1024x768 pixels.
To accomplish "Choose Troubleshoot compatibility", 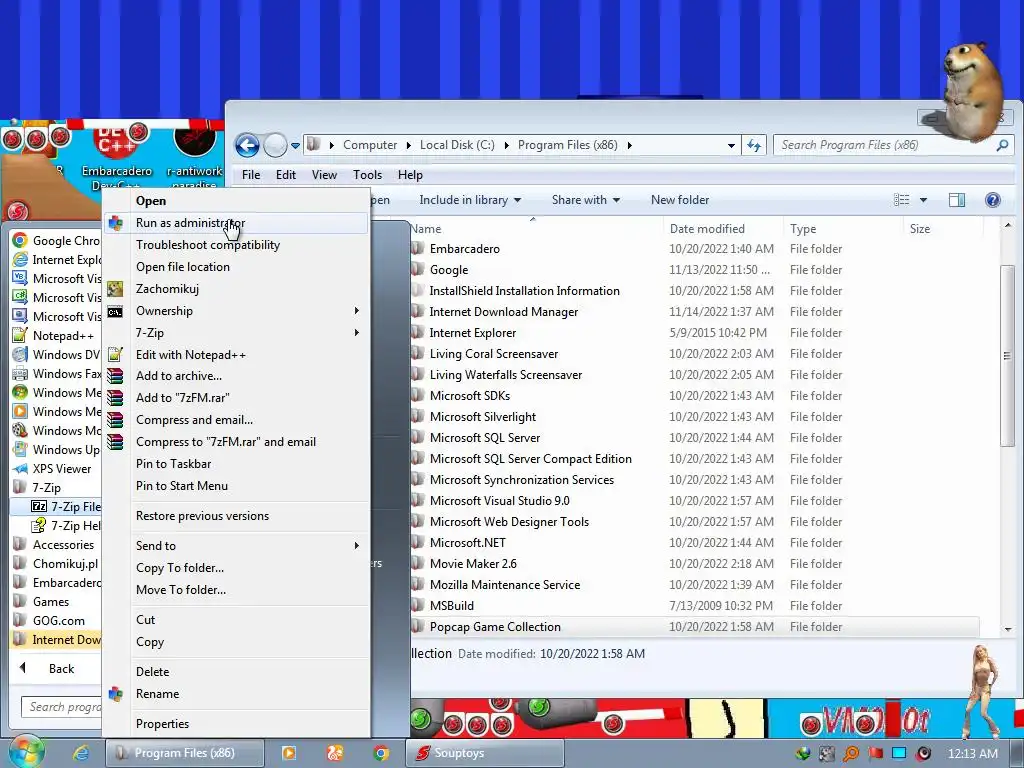I will [208, 245].
